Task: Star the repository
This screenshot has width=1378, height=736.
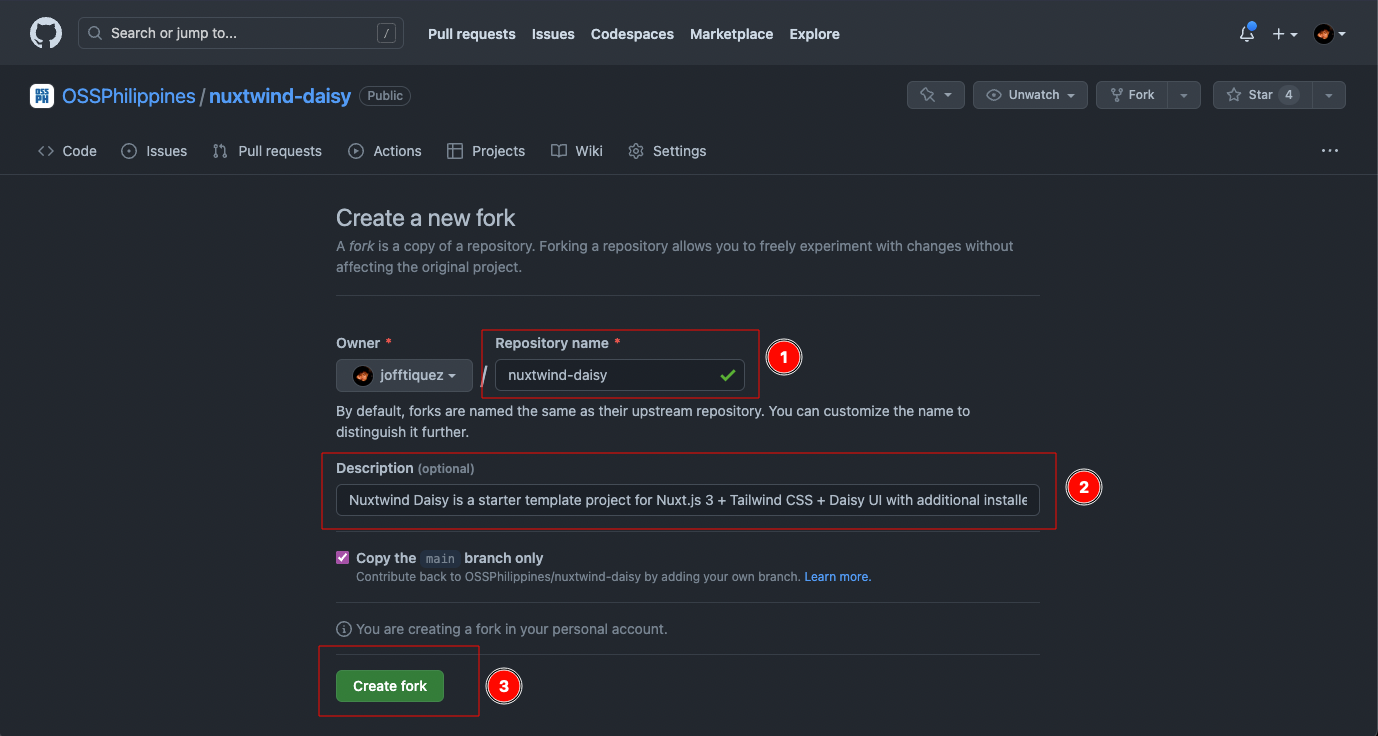Action: coord(1261,95)
